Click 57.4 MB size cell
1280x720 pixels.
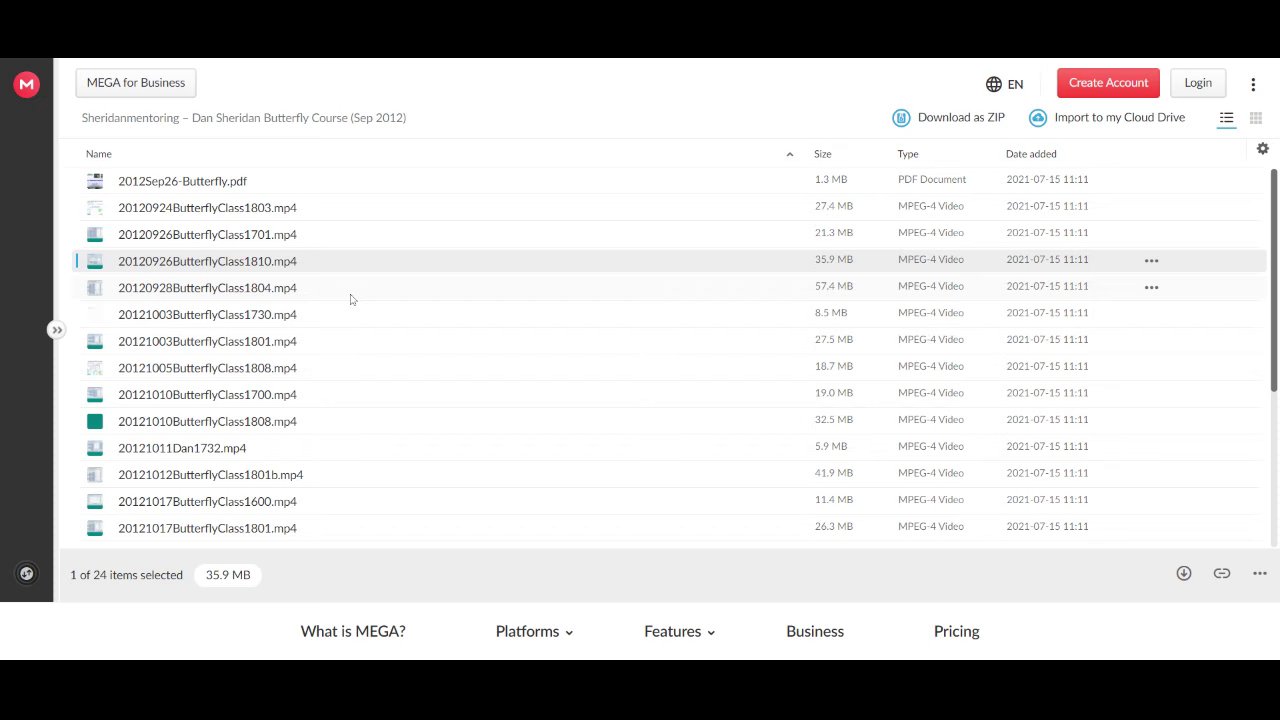pos(833,286)
